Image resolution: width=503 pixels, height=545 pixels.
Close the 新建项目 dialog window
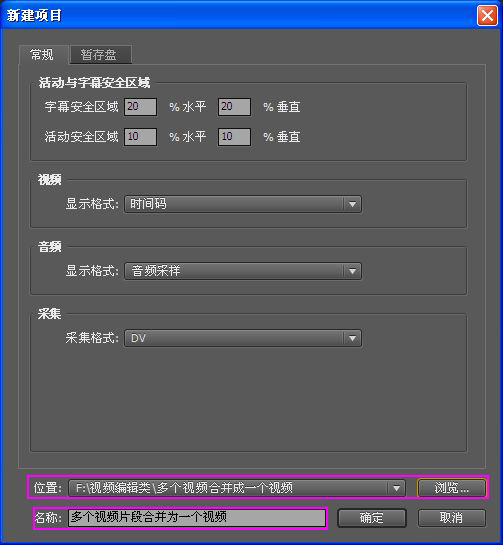pyautogui.click(x=487, y=16)
